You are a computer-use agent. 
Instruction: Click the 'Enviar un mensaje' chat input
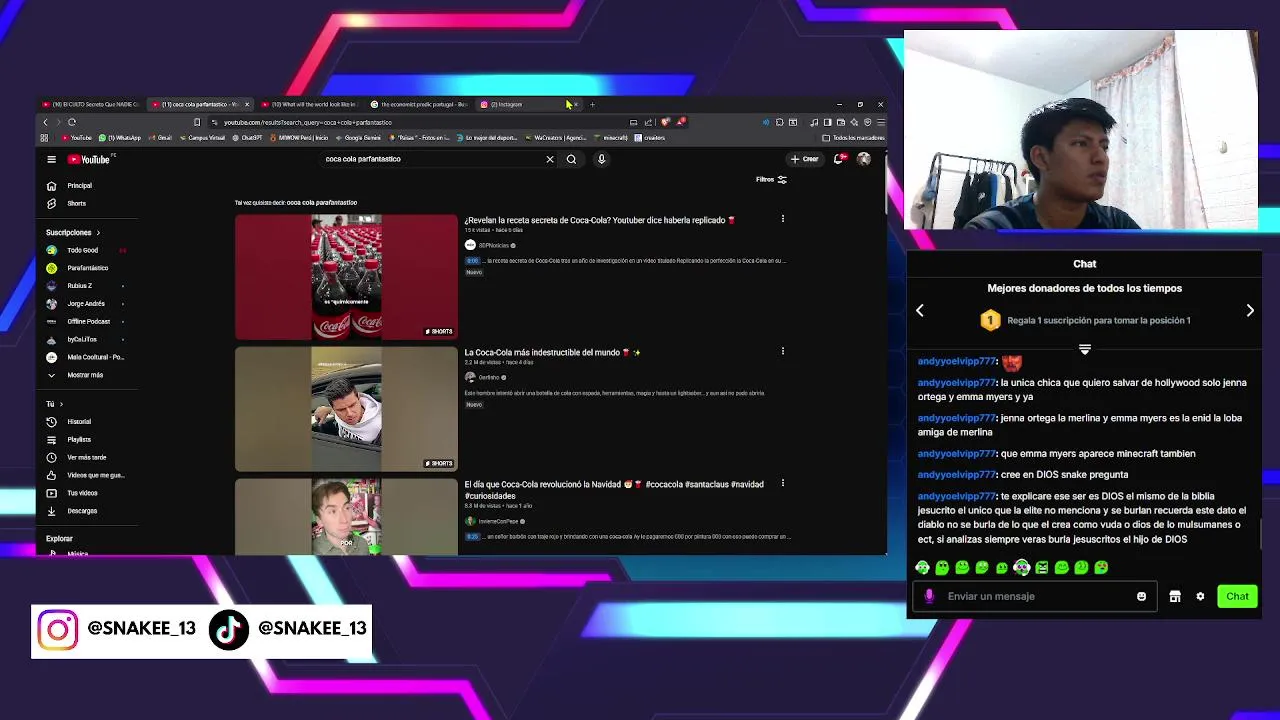(1035, 597)
